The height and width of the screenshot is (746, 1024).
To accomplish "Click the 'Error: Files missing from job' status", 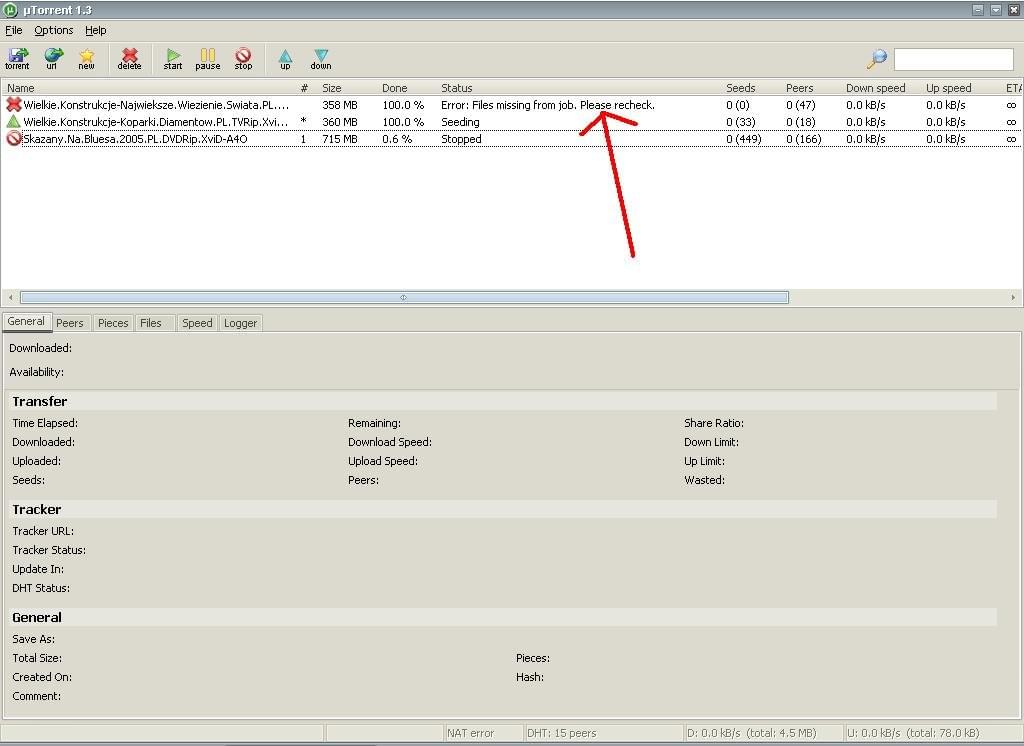I will point(548,105).
